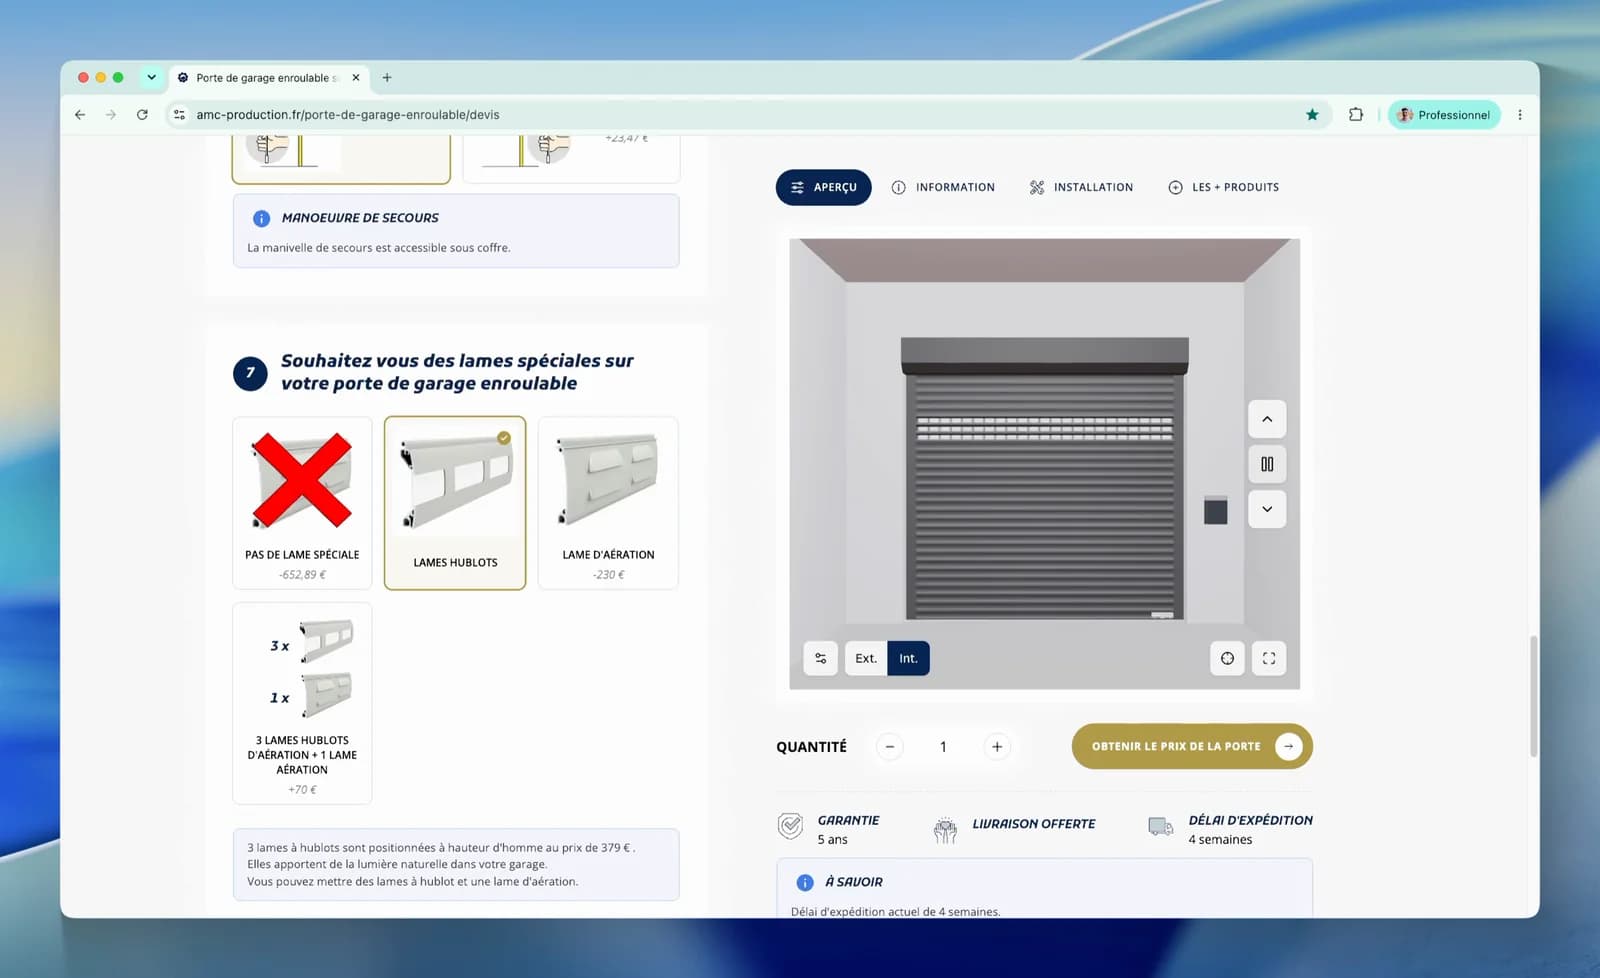Select the 'Pas de lame spéciale' option card
The image size is (1600, 978).
click(302, 503)
